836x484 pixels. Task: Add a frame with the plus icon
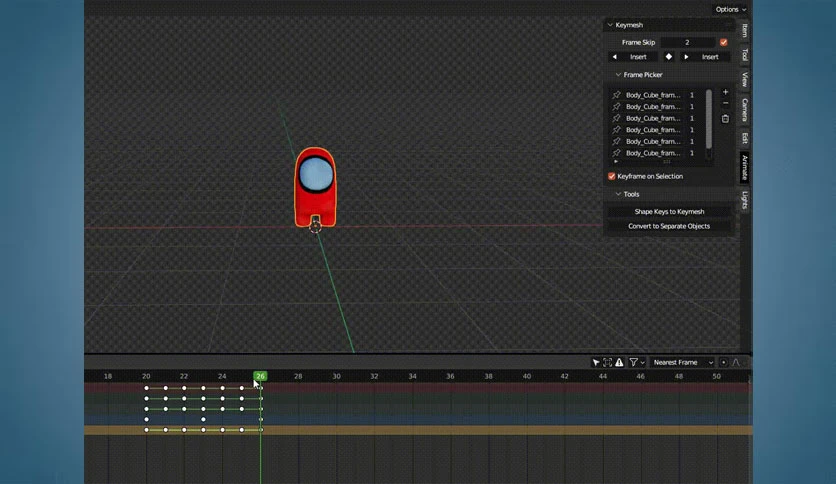[x=725, y=92]
